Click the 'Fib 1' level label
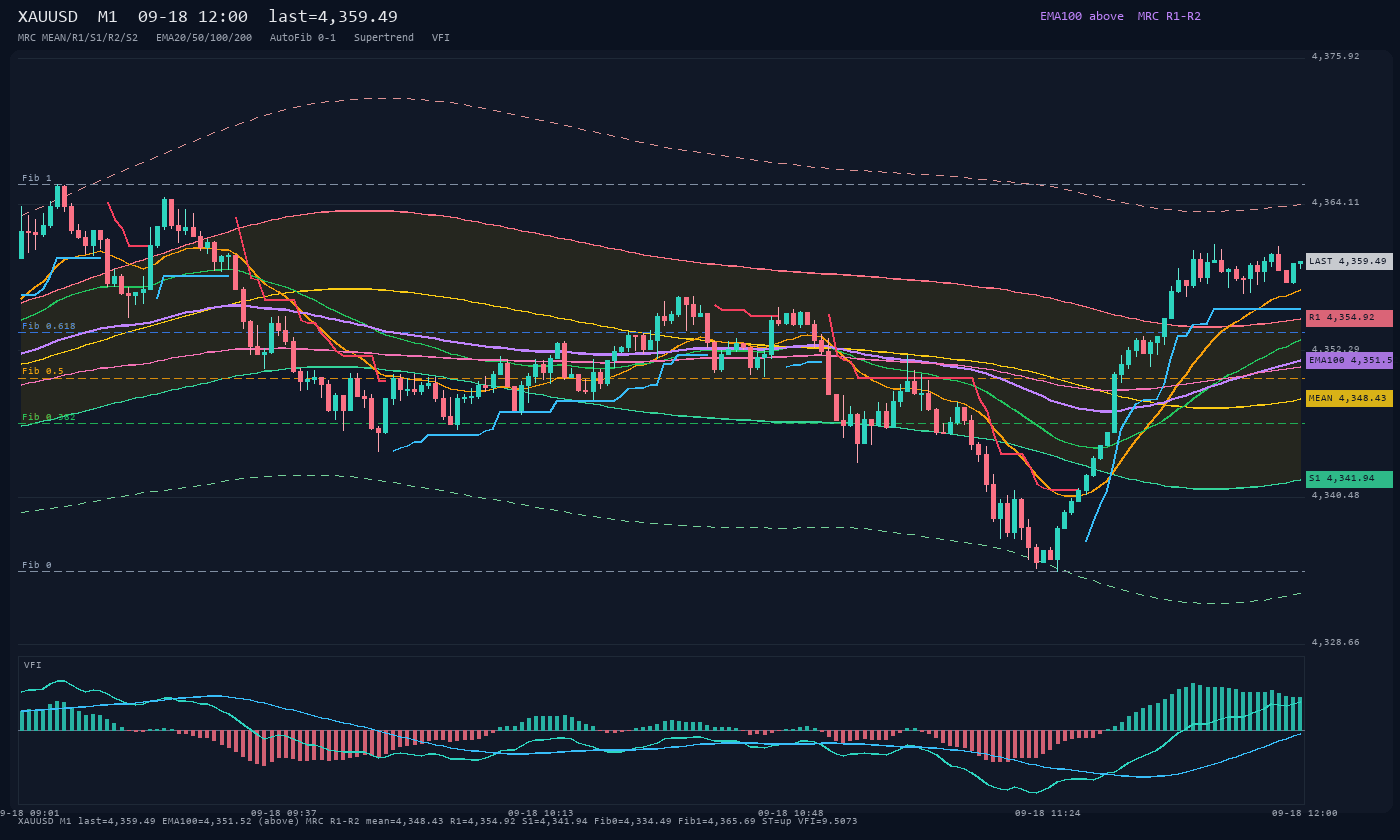This screenshot has width=1400, height=840. 37,178
